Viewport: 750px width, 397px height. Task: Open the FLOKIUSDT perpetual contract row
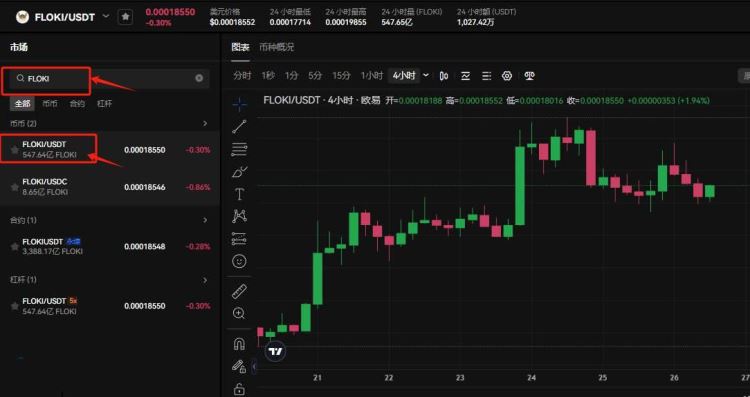tap(110, 247)
